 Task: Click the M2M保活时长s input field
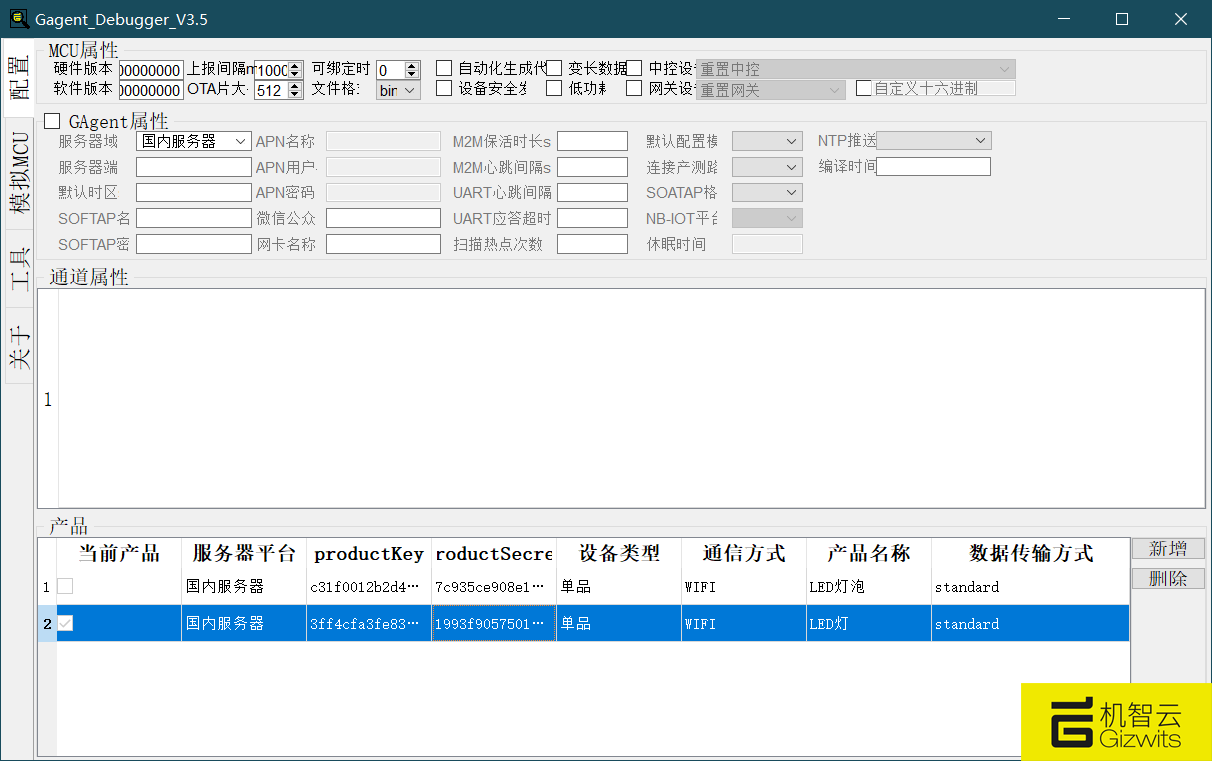tap(592, 141)
